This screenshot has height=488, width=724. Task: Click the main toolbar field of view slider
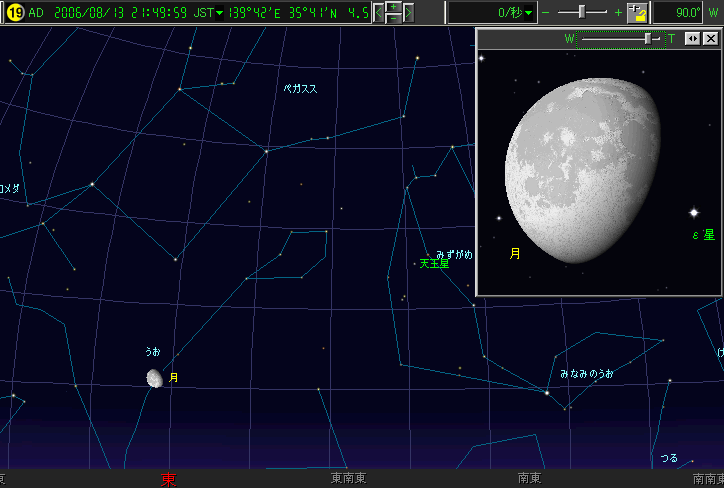click(x=584, y=13)
